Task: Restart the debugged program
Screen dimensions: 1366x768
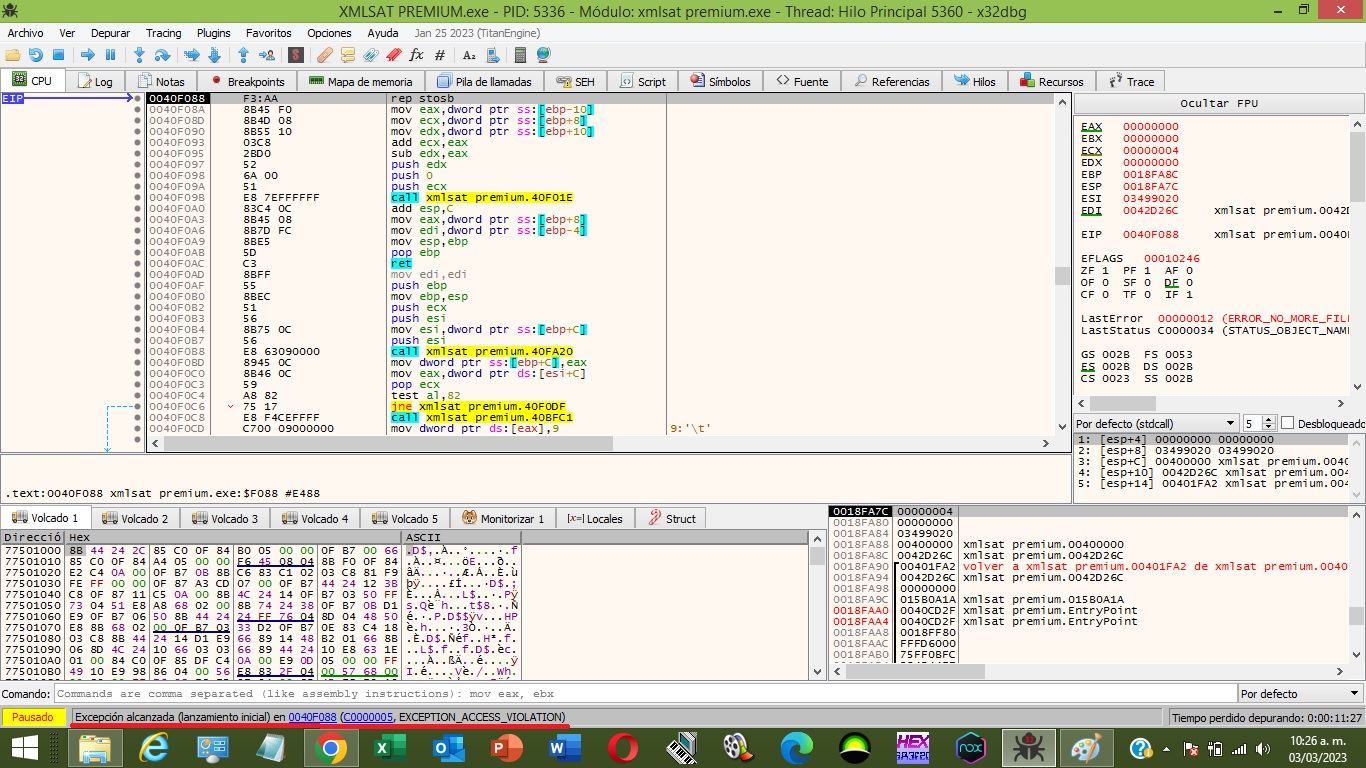Action: coord(36,55)
